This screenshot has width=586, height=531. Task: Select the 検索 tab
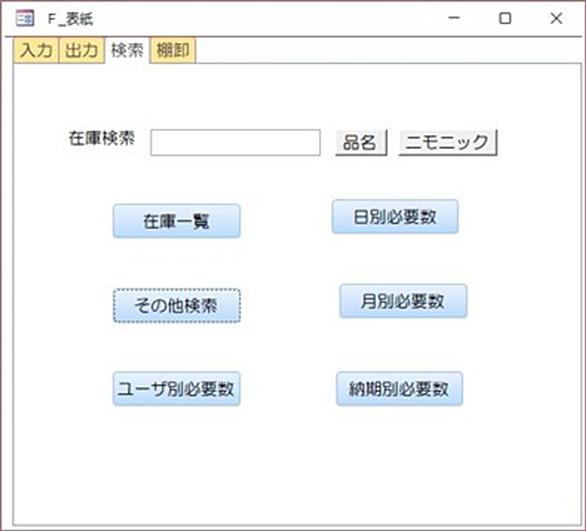(127, 50)
